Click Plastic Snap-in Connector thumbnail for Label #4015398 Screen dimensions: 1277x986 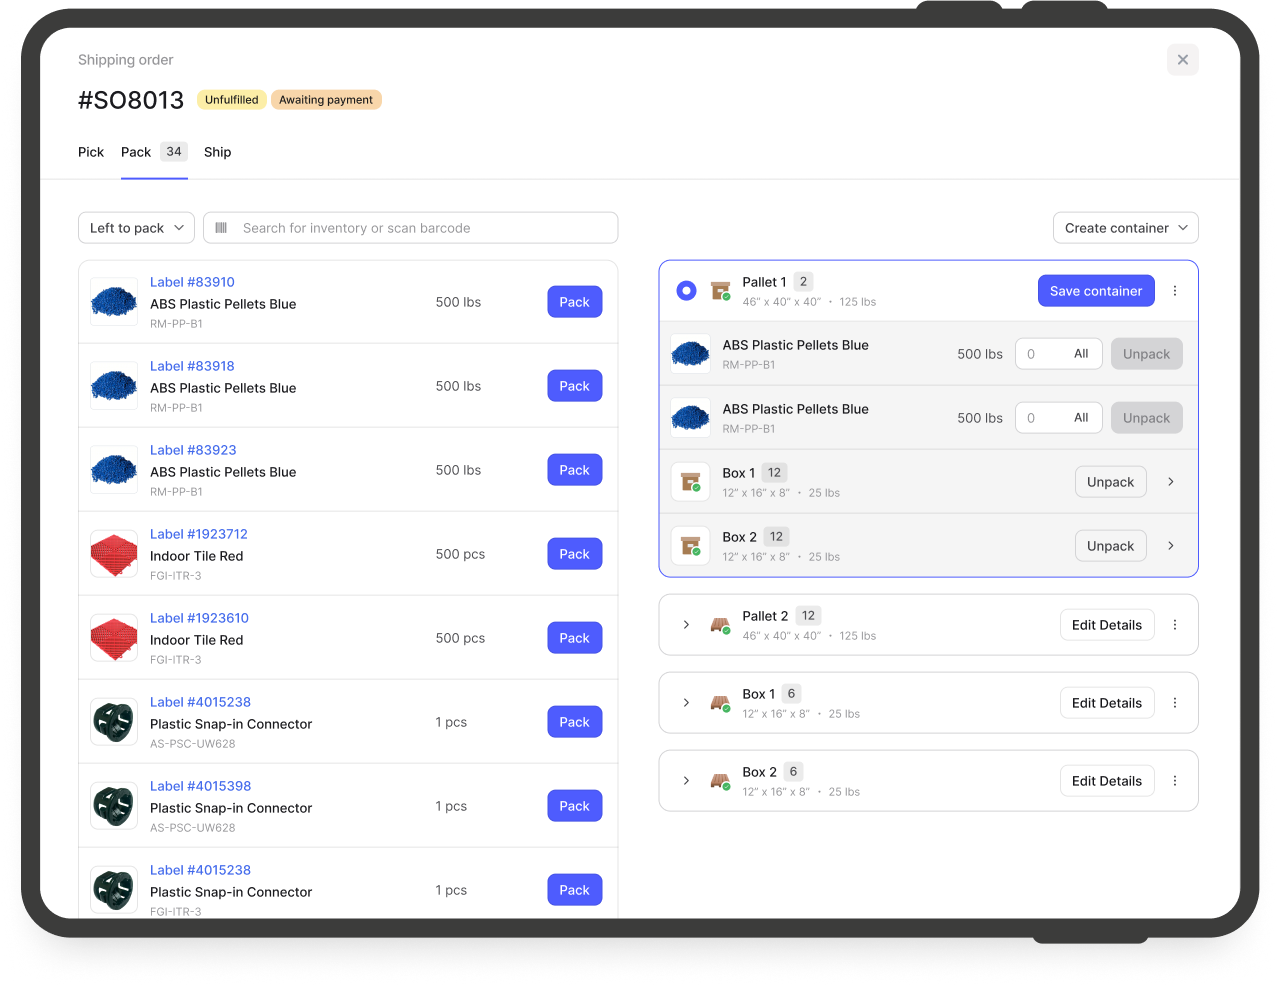[x=114, y=806]
